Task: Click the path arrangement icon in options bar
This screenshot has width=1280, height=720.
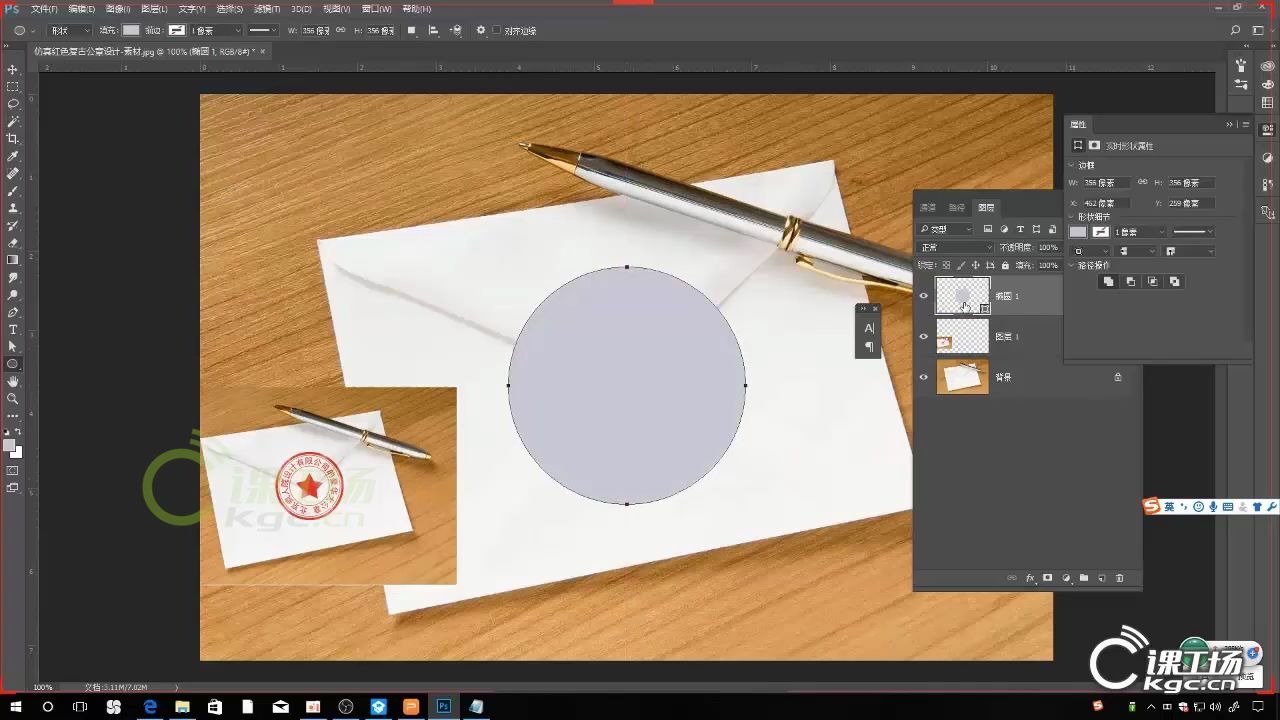Action: pyautogui.click(x=456, y=30)
